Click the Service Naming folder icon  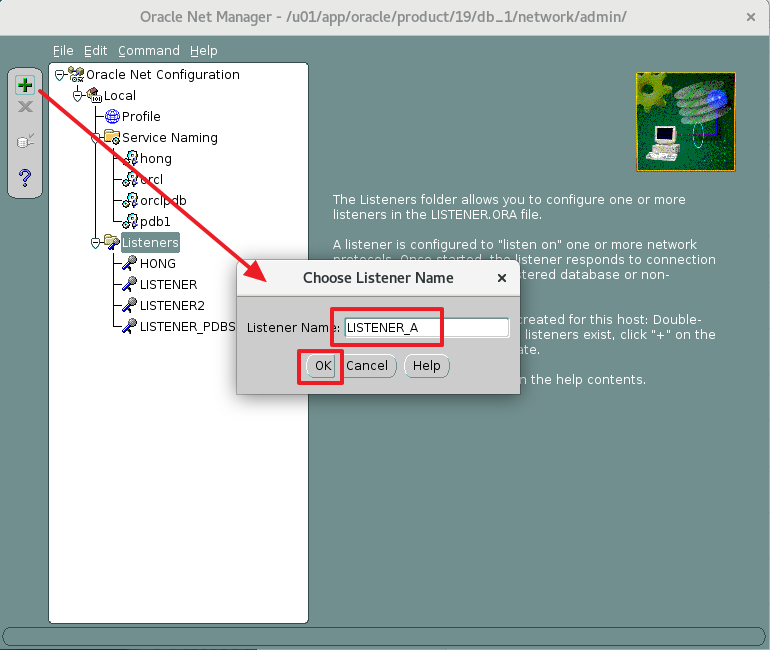tap(112, 137)
